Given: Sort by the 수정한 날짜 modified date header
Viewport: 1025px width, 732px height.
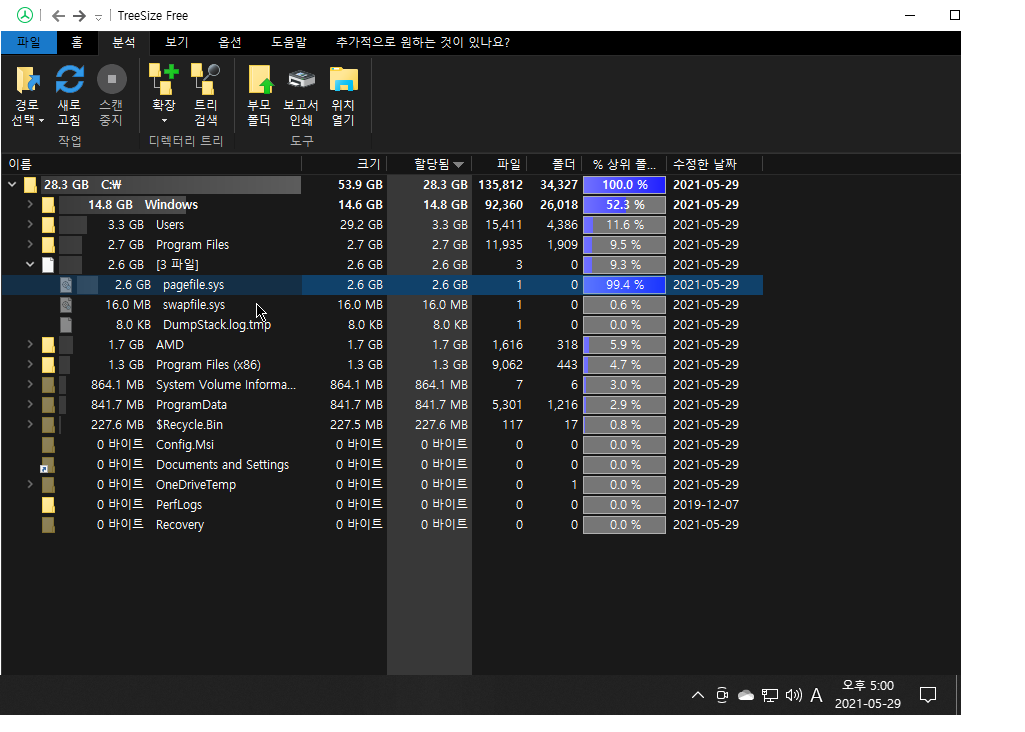Looking at the screenshot, I should pos(714,164).
